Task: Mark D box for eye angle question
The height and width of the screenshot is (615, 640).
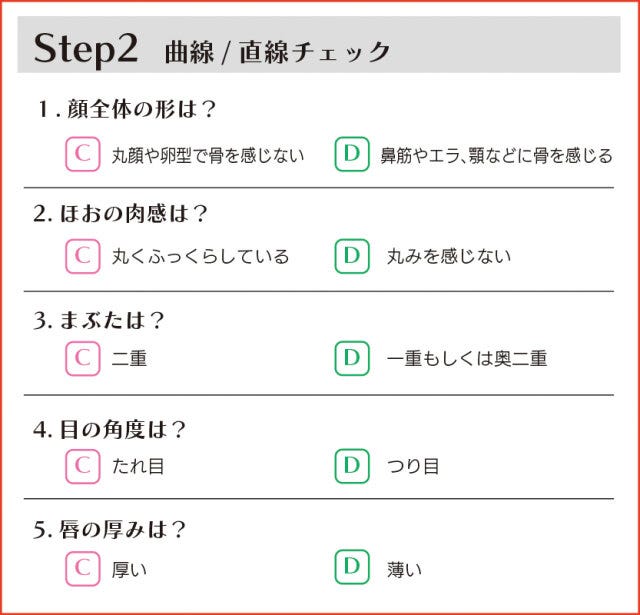Action: pos(351,465)
